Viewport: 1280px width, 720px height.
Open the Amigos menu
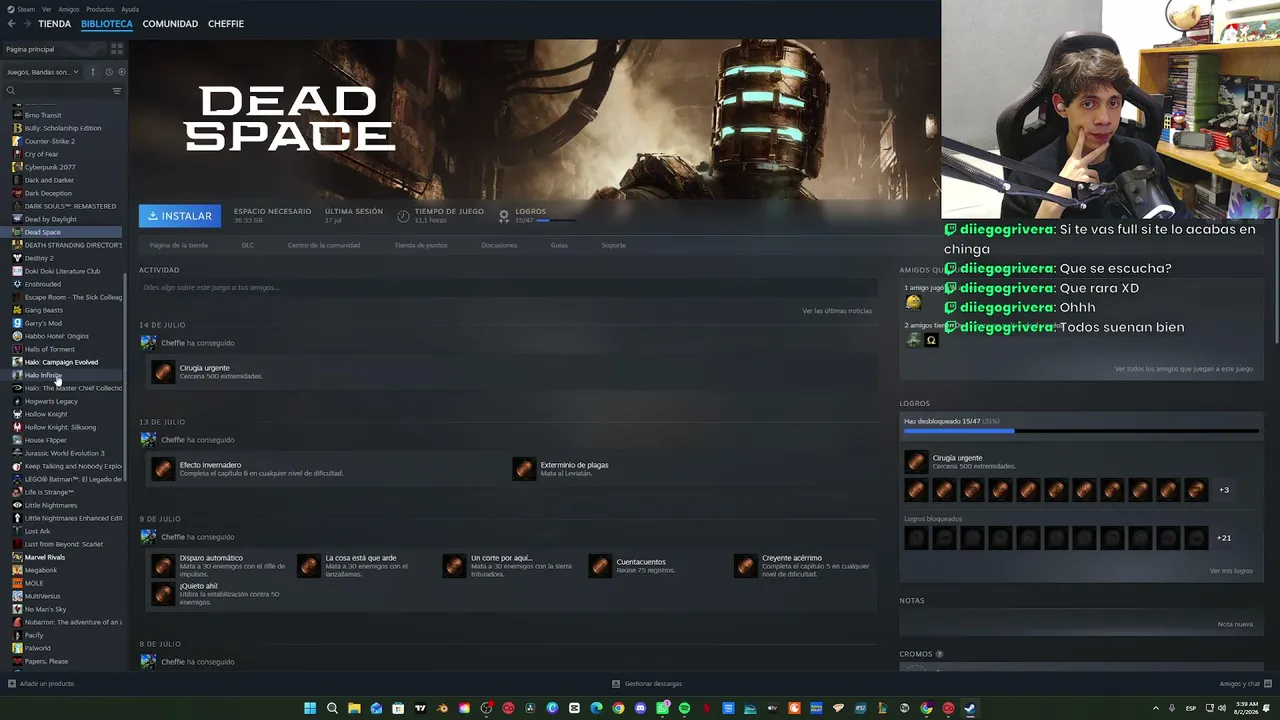coord(69,9)
